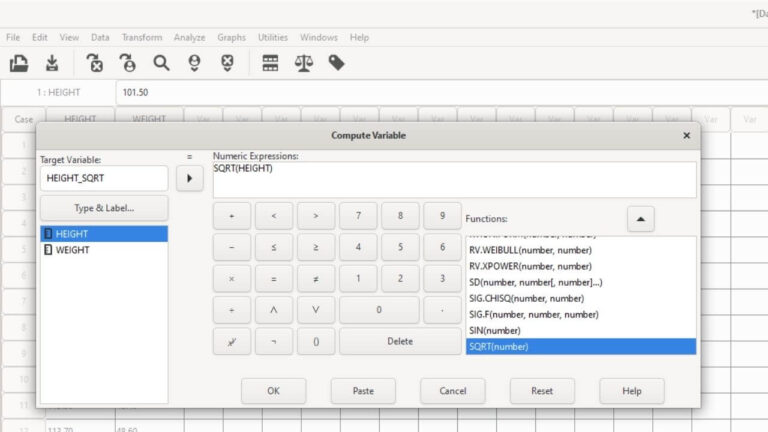Click the less-than-or-equal ≤ key
Viewport: 768px width, 432px height.
coord(274,247)
